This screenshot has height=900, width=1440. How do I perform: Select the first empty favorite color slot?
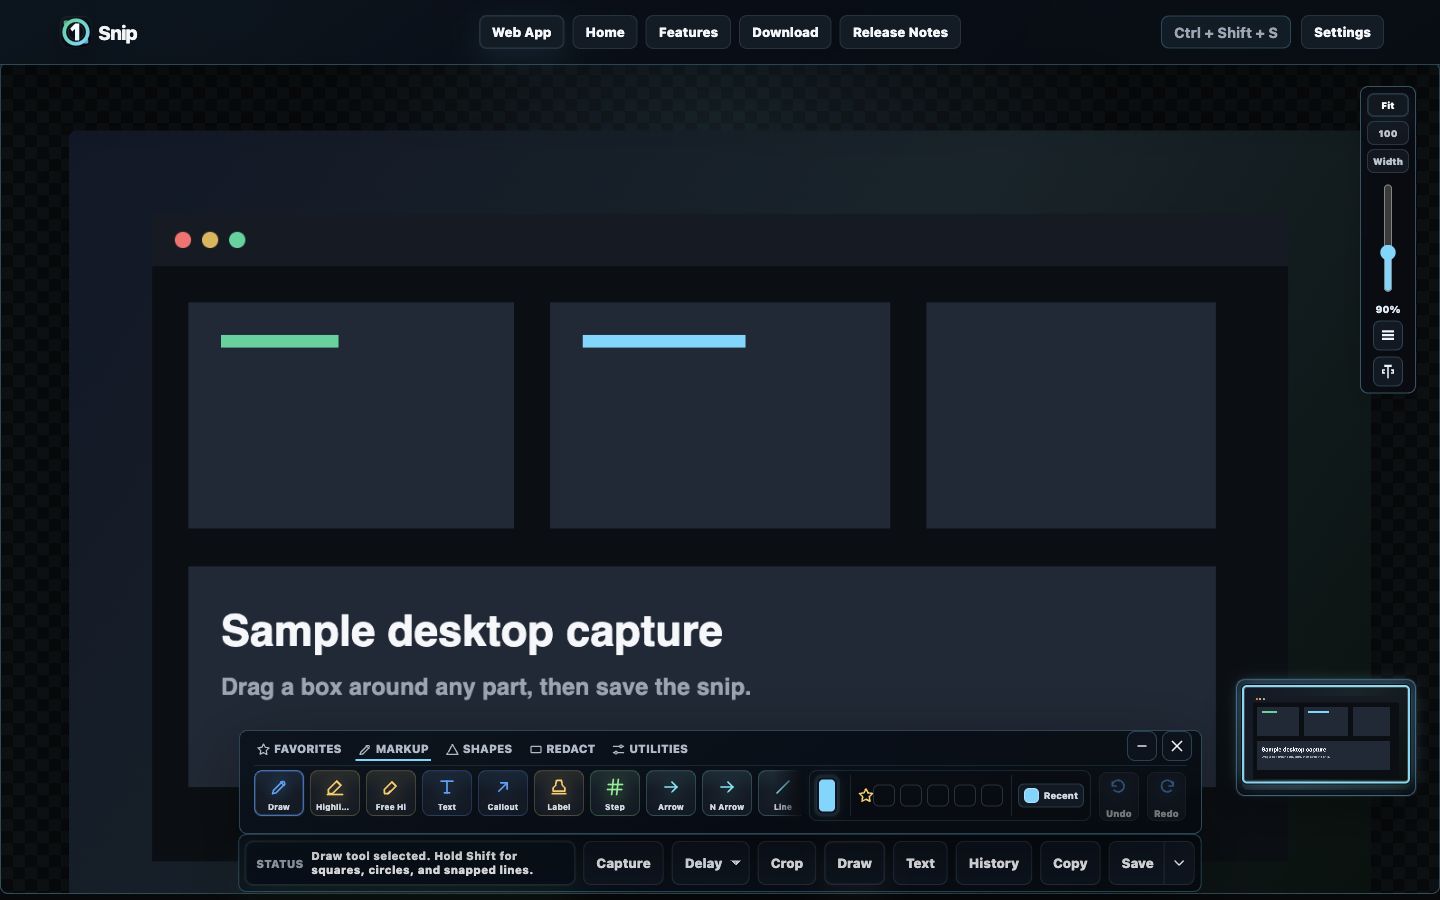885,796
